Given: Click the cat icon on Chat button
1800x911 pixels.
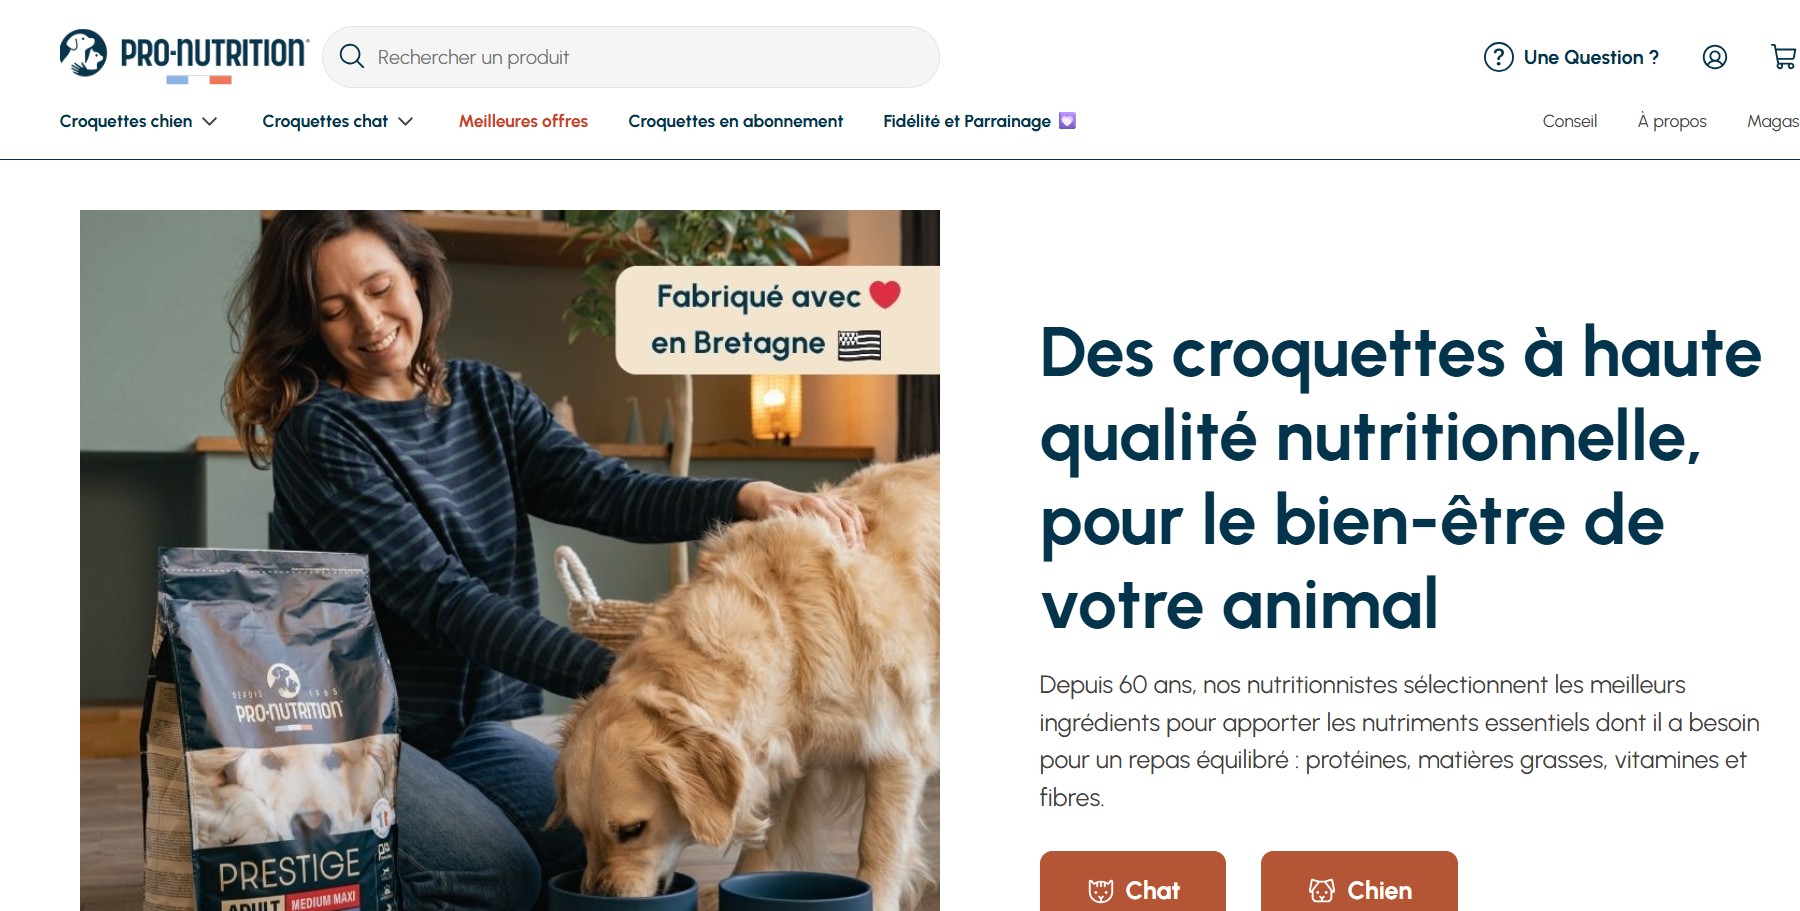Looking at the screenshot, I should [1101, 891].
